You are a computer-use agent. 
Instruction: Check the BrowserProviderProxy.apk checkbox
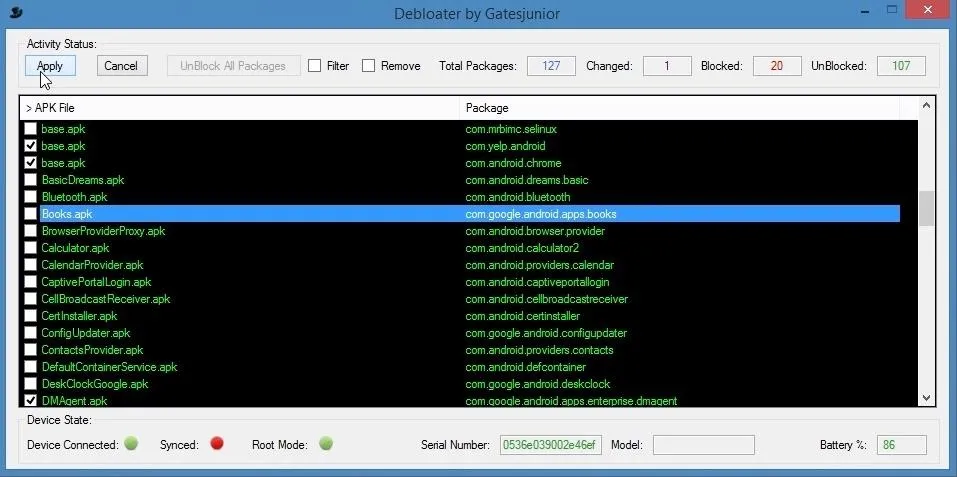coord(30,231)
